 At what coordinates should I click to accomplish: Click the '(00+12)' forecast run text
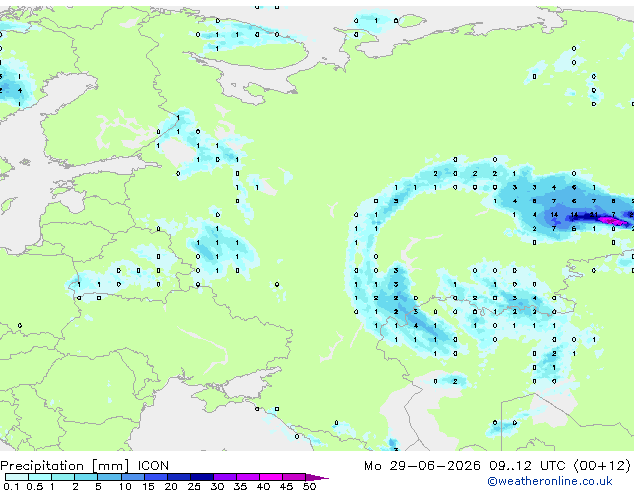tap(602, 466)
